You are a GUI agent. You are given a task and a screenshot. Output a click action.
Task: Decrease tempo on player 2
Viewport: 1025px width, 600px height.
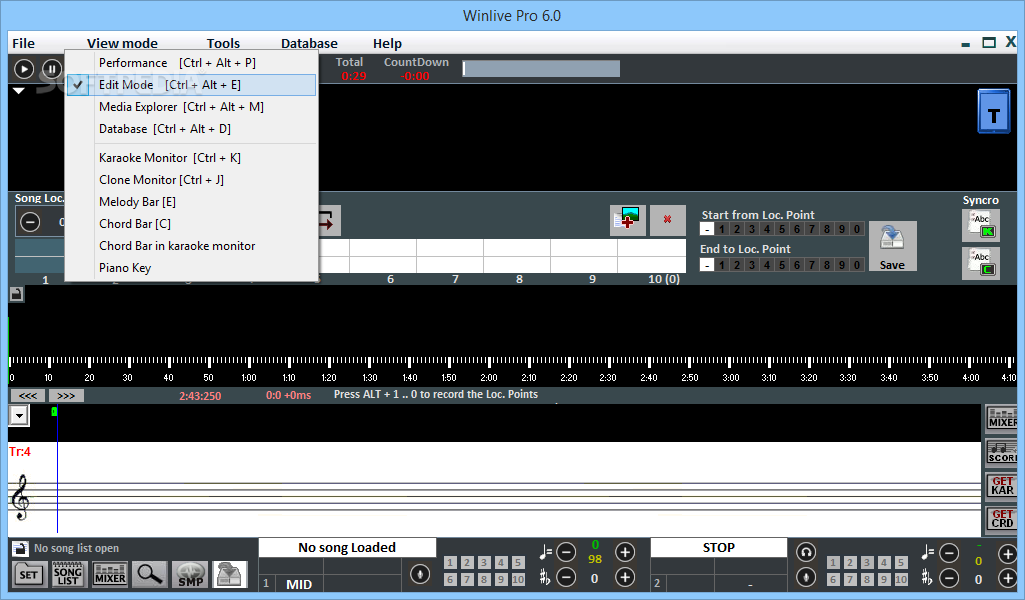[949, 554]
